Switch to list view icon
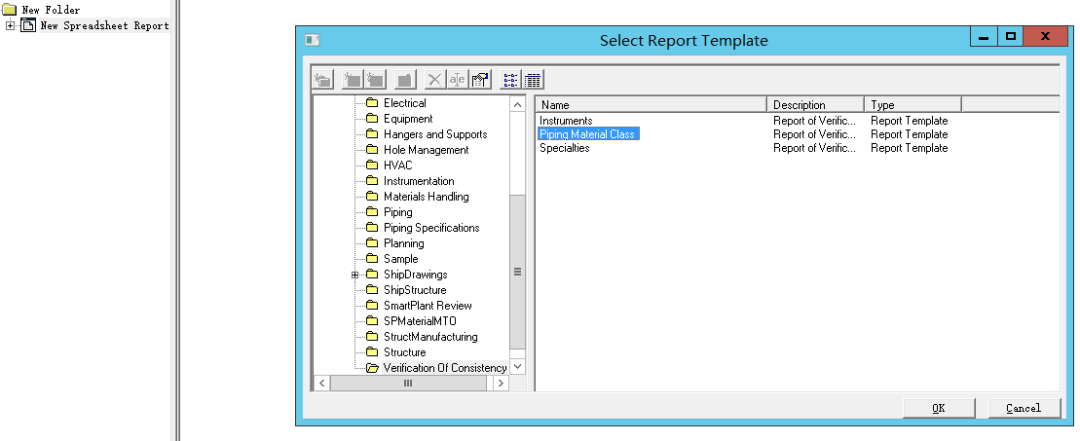 tap(510, 79)
